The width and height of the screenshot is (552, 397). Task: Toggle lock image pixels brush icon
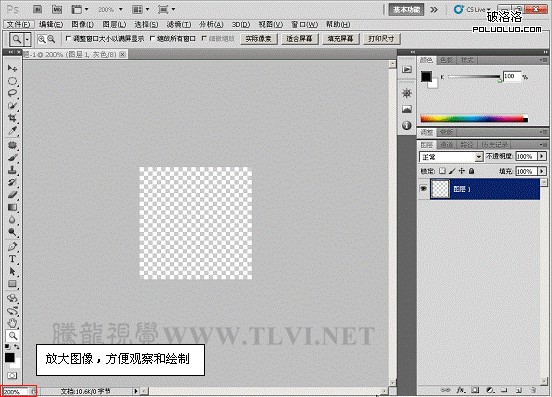click(x=452, y=171)
